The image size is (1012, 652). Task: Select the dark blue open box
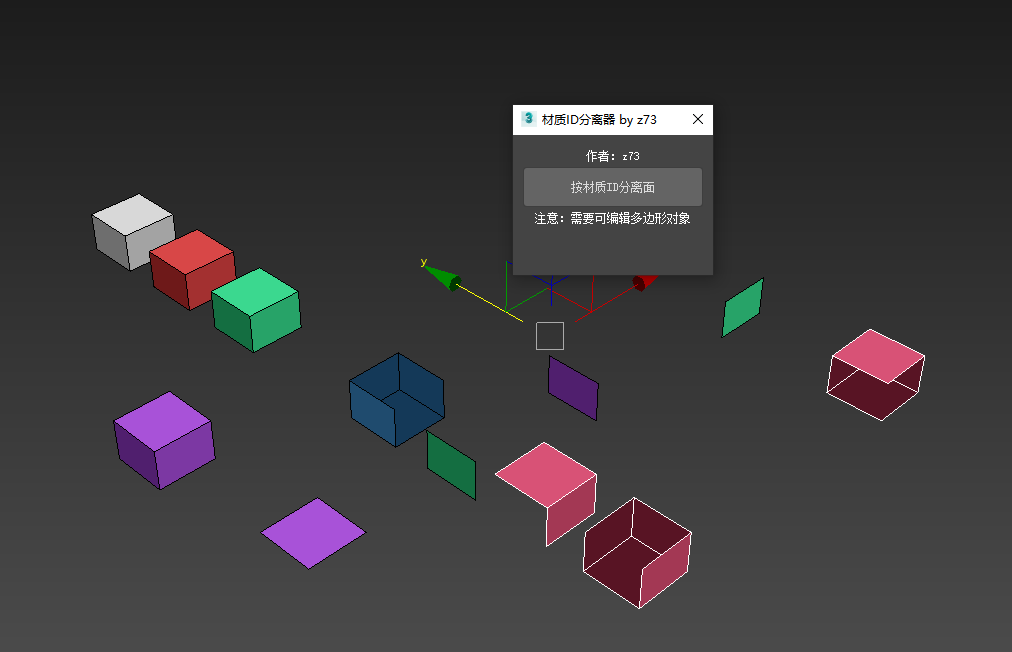coord(396,400)
